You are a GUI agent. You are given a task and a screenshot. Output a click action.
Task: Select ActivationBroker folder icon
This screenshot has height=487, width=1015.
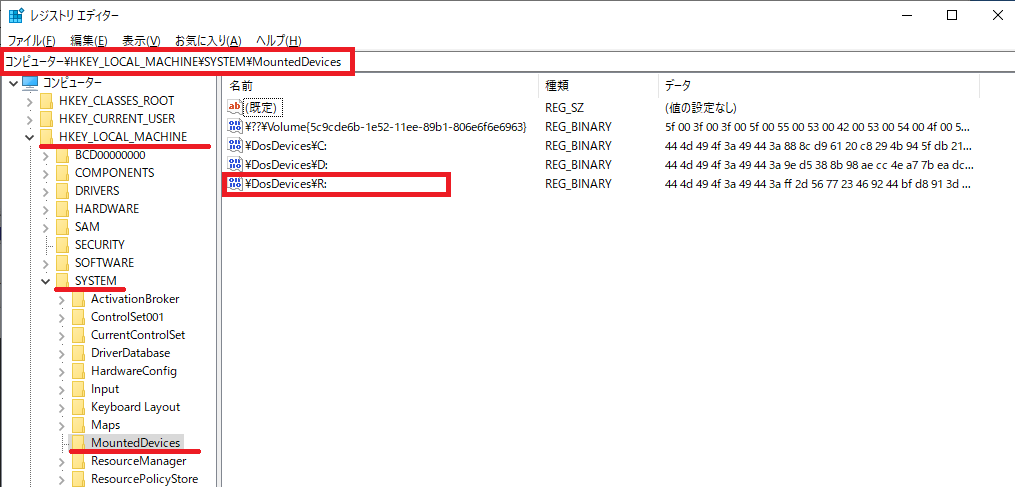pyautogui.click(x=79, y=299)
